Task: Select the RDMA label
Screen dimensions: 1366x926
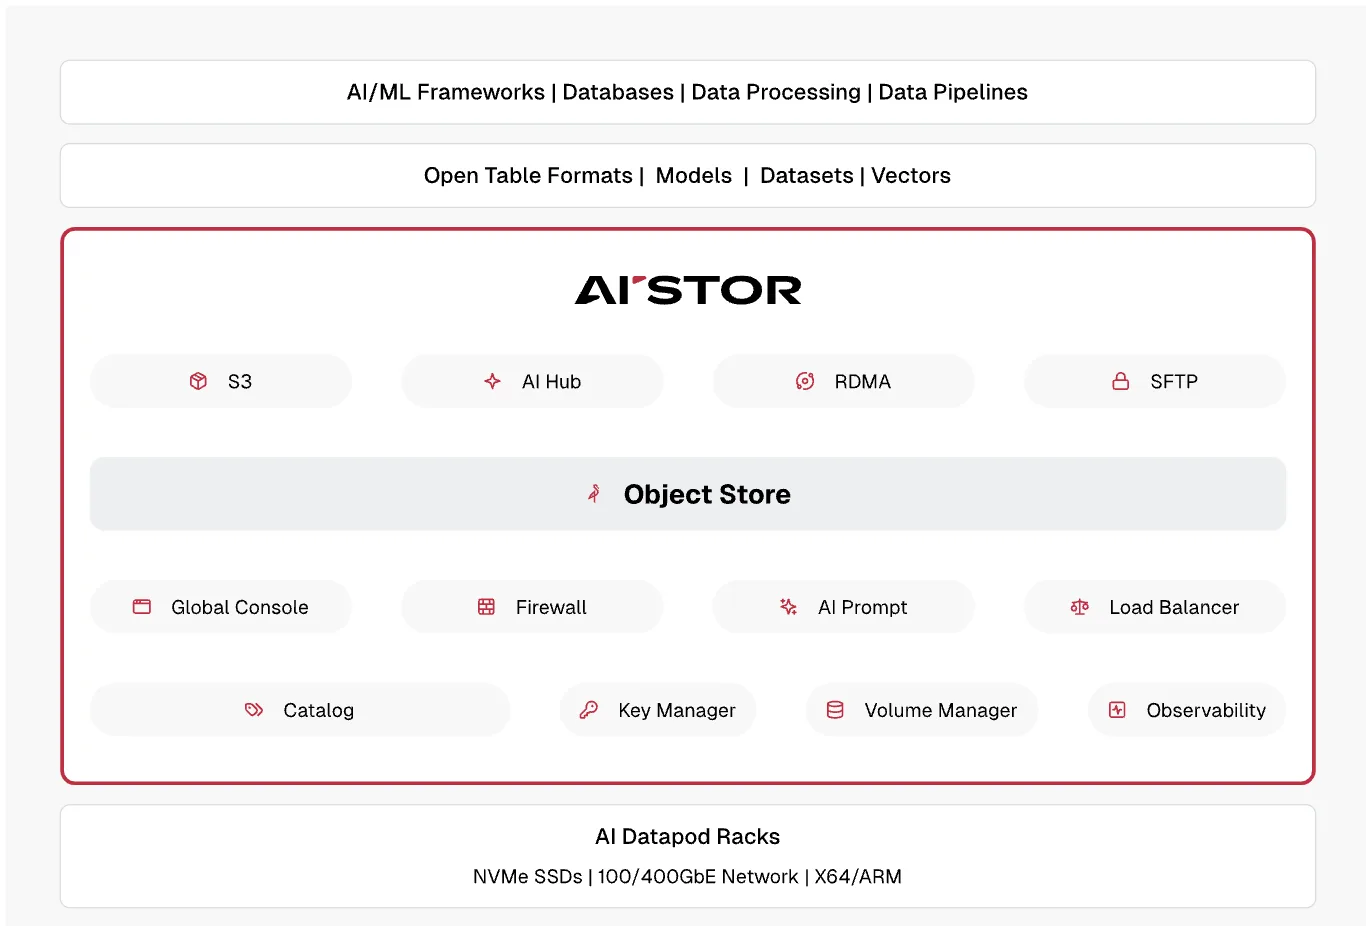Action: [x=863, y=381]
